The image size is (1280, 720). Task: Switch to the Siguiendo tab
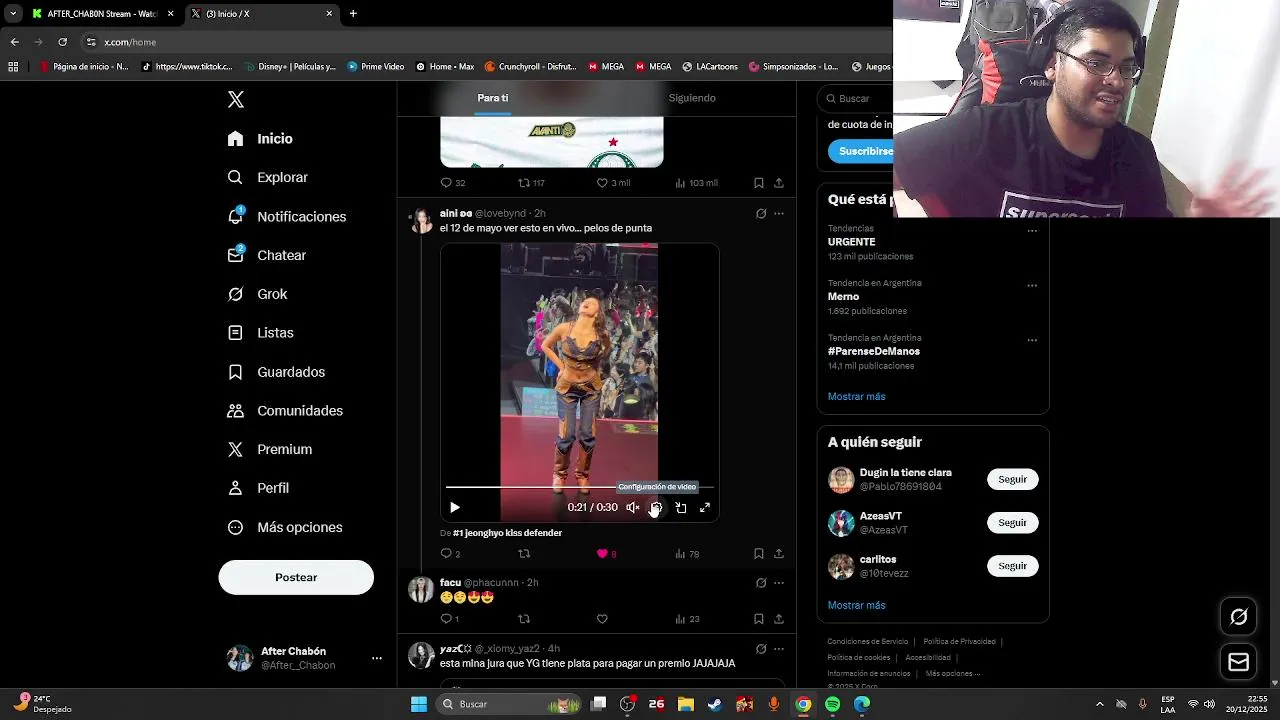692,98
